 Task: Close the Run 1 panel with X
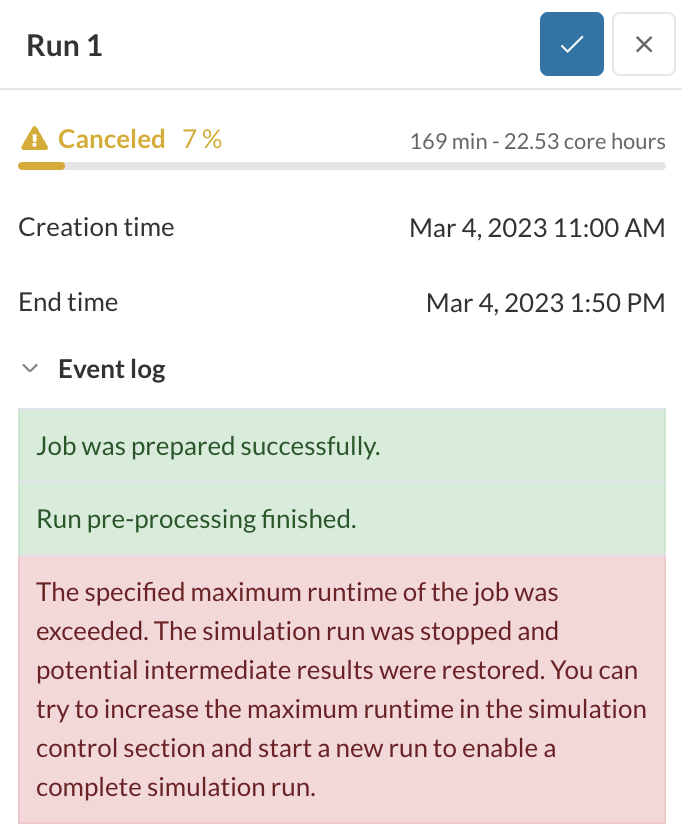pos(644,44)
